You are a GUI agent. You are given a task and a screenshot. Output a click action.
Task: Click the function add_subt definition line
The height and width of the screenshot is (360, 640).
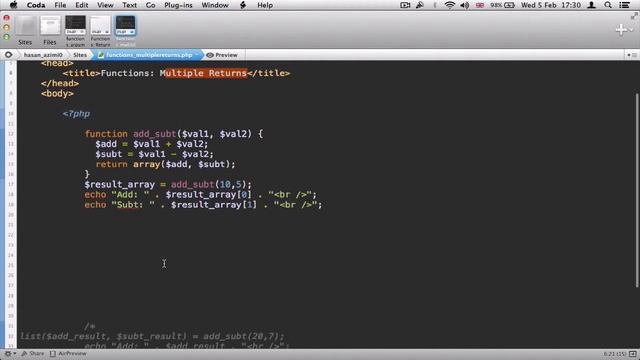[174, 134]
